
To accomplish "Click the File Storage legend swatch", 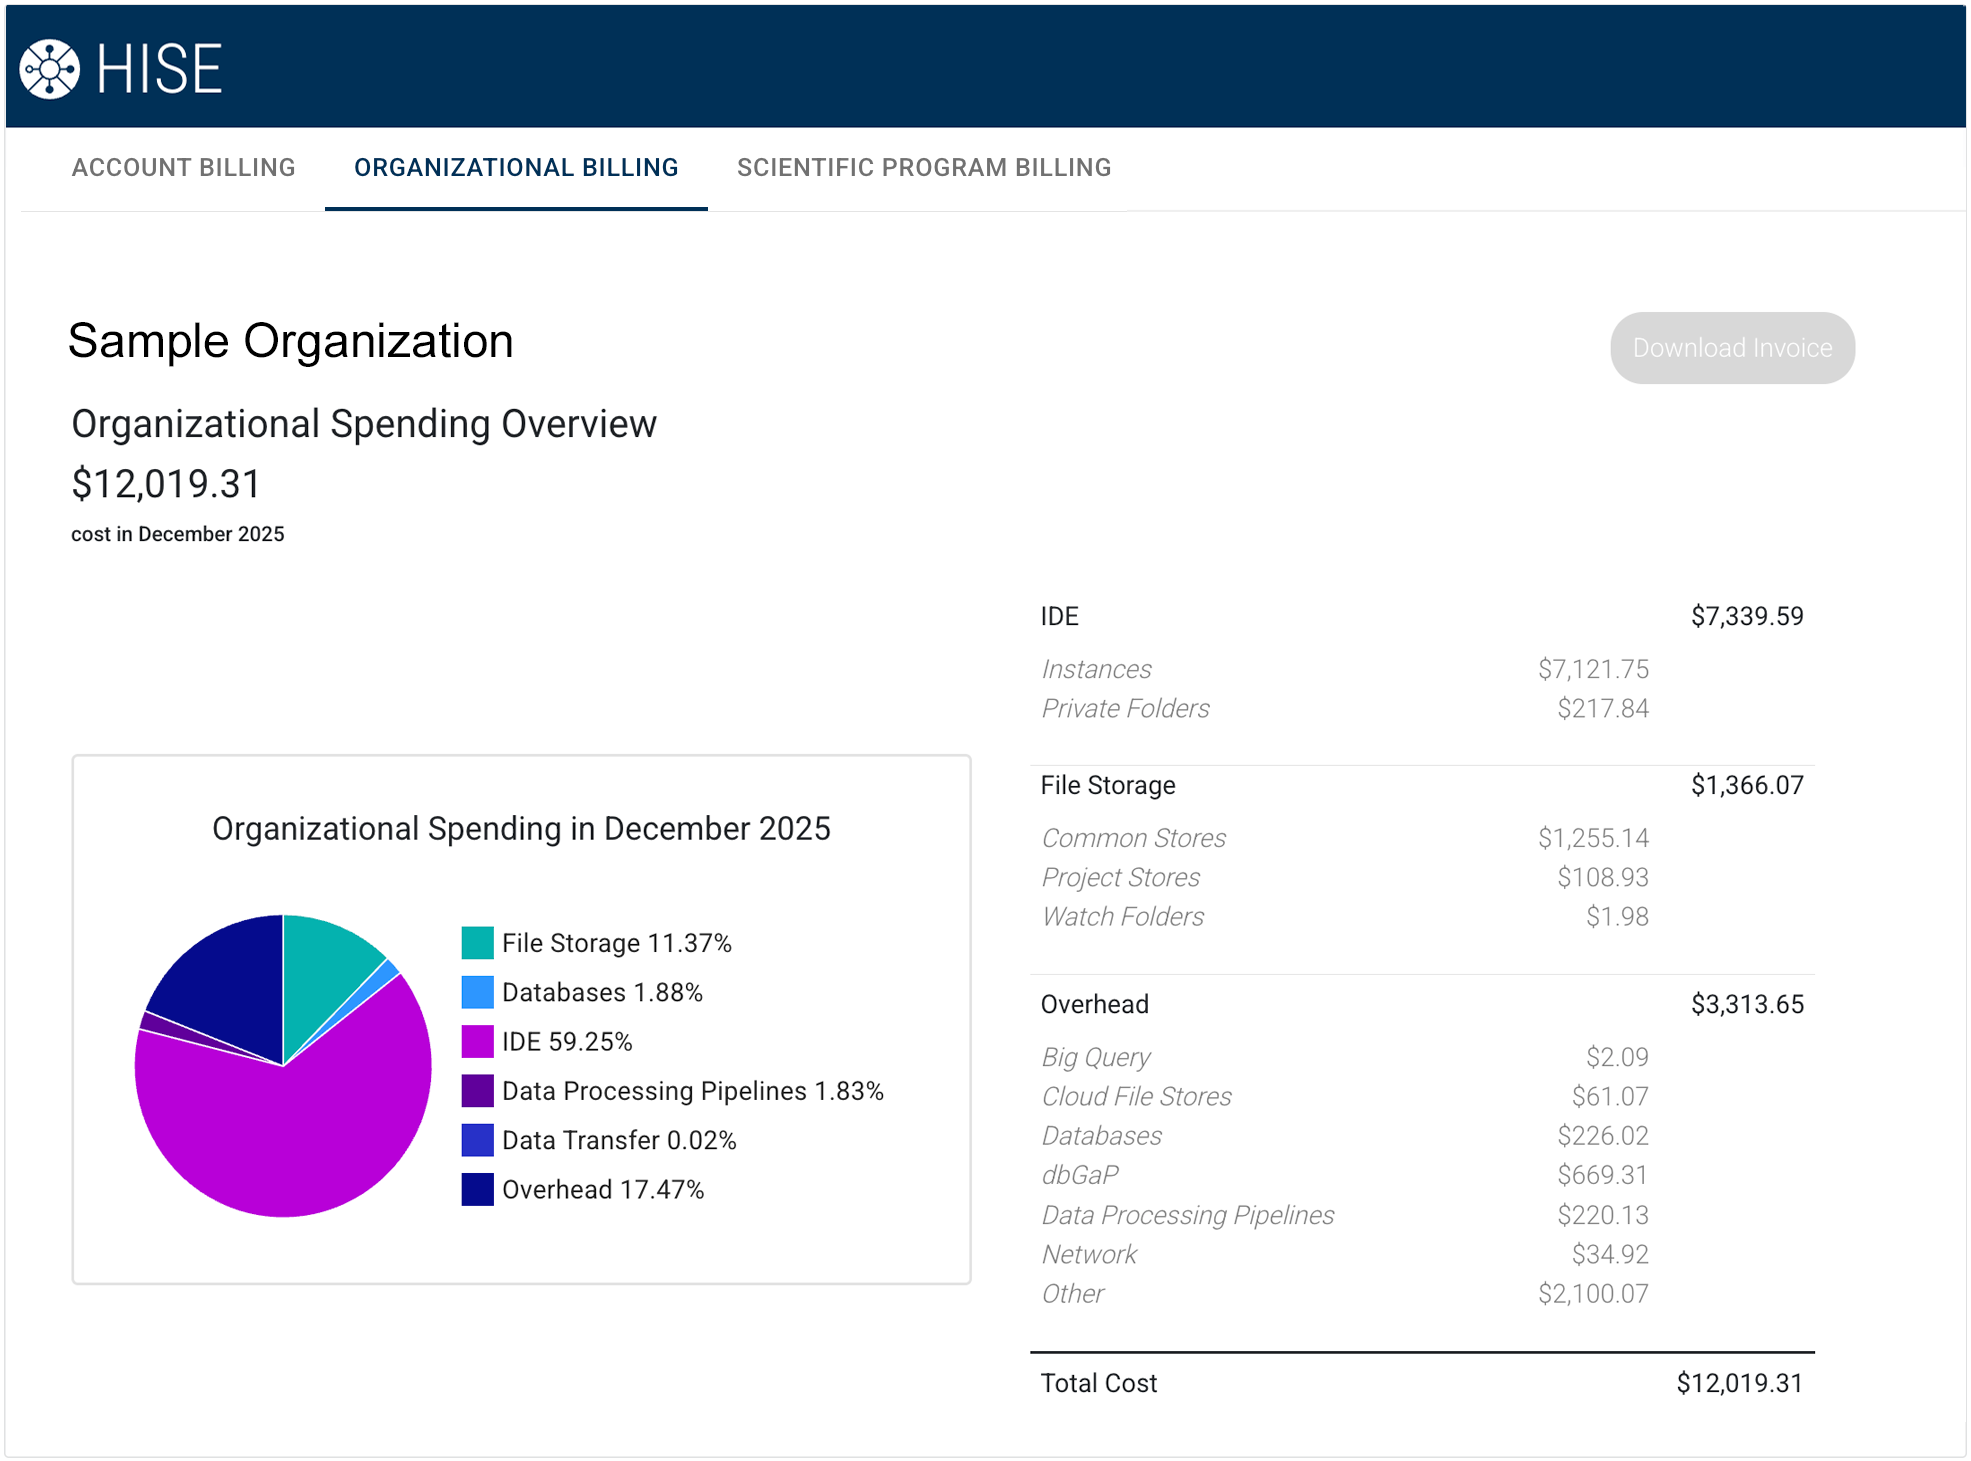I will coord(477,943).
